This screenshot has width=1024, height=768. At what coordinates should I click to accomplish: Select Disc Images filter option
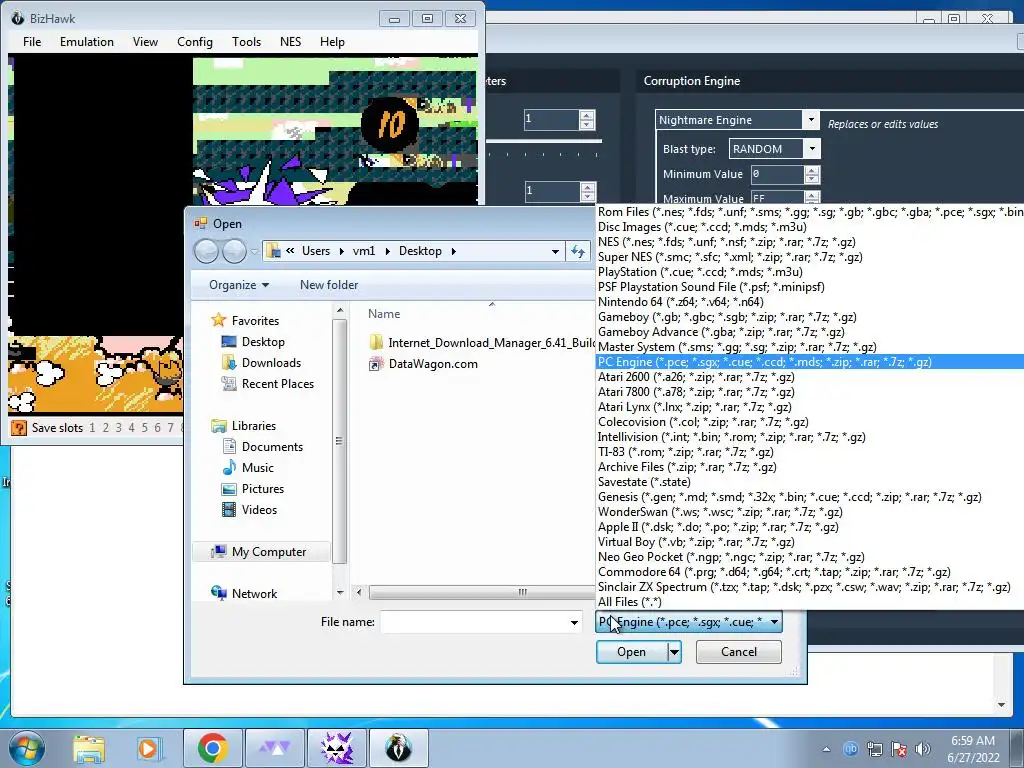(810, 227)
